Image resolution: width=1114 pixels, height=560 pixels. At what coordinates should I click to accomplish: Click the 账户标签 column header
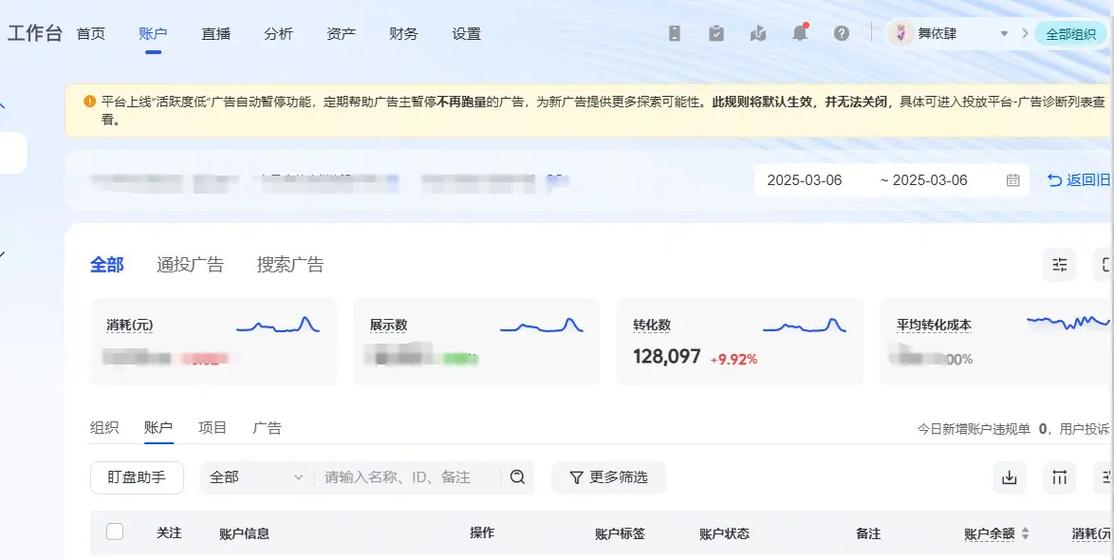(620, 534)
